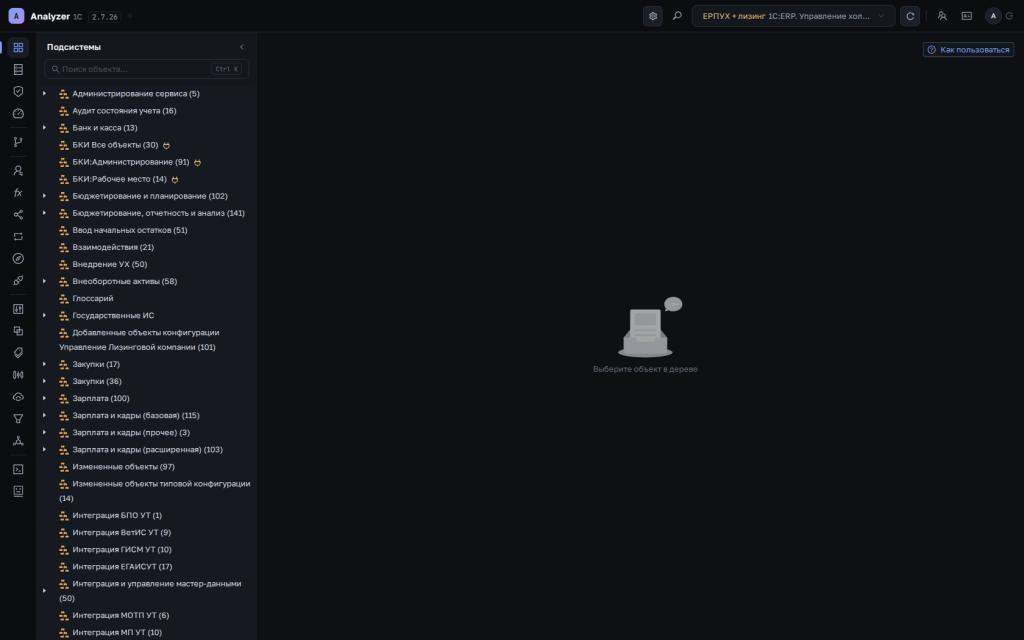1024x640 pixels.
Task: Expand the Банк и касса (13) node
Action: pyautogui.click(x=44, y=127)
